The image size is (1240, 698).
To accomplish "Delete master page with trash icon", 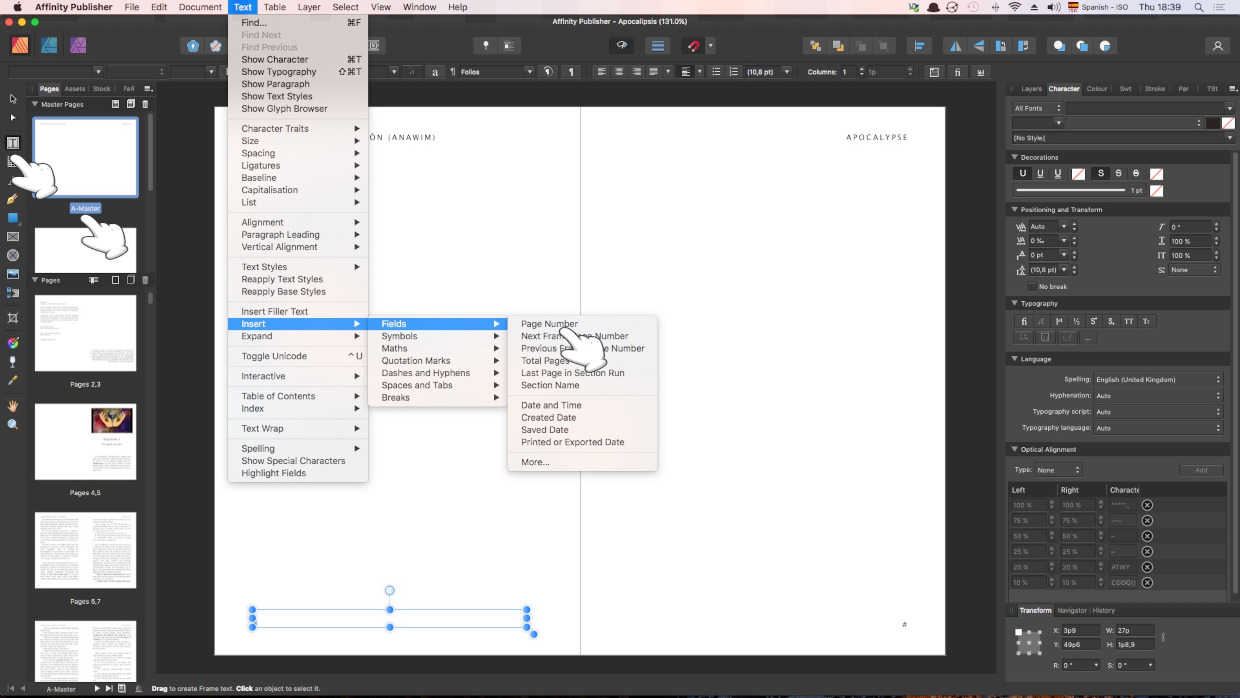I will [145, 104].
